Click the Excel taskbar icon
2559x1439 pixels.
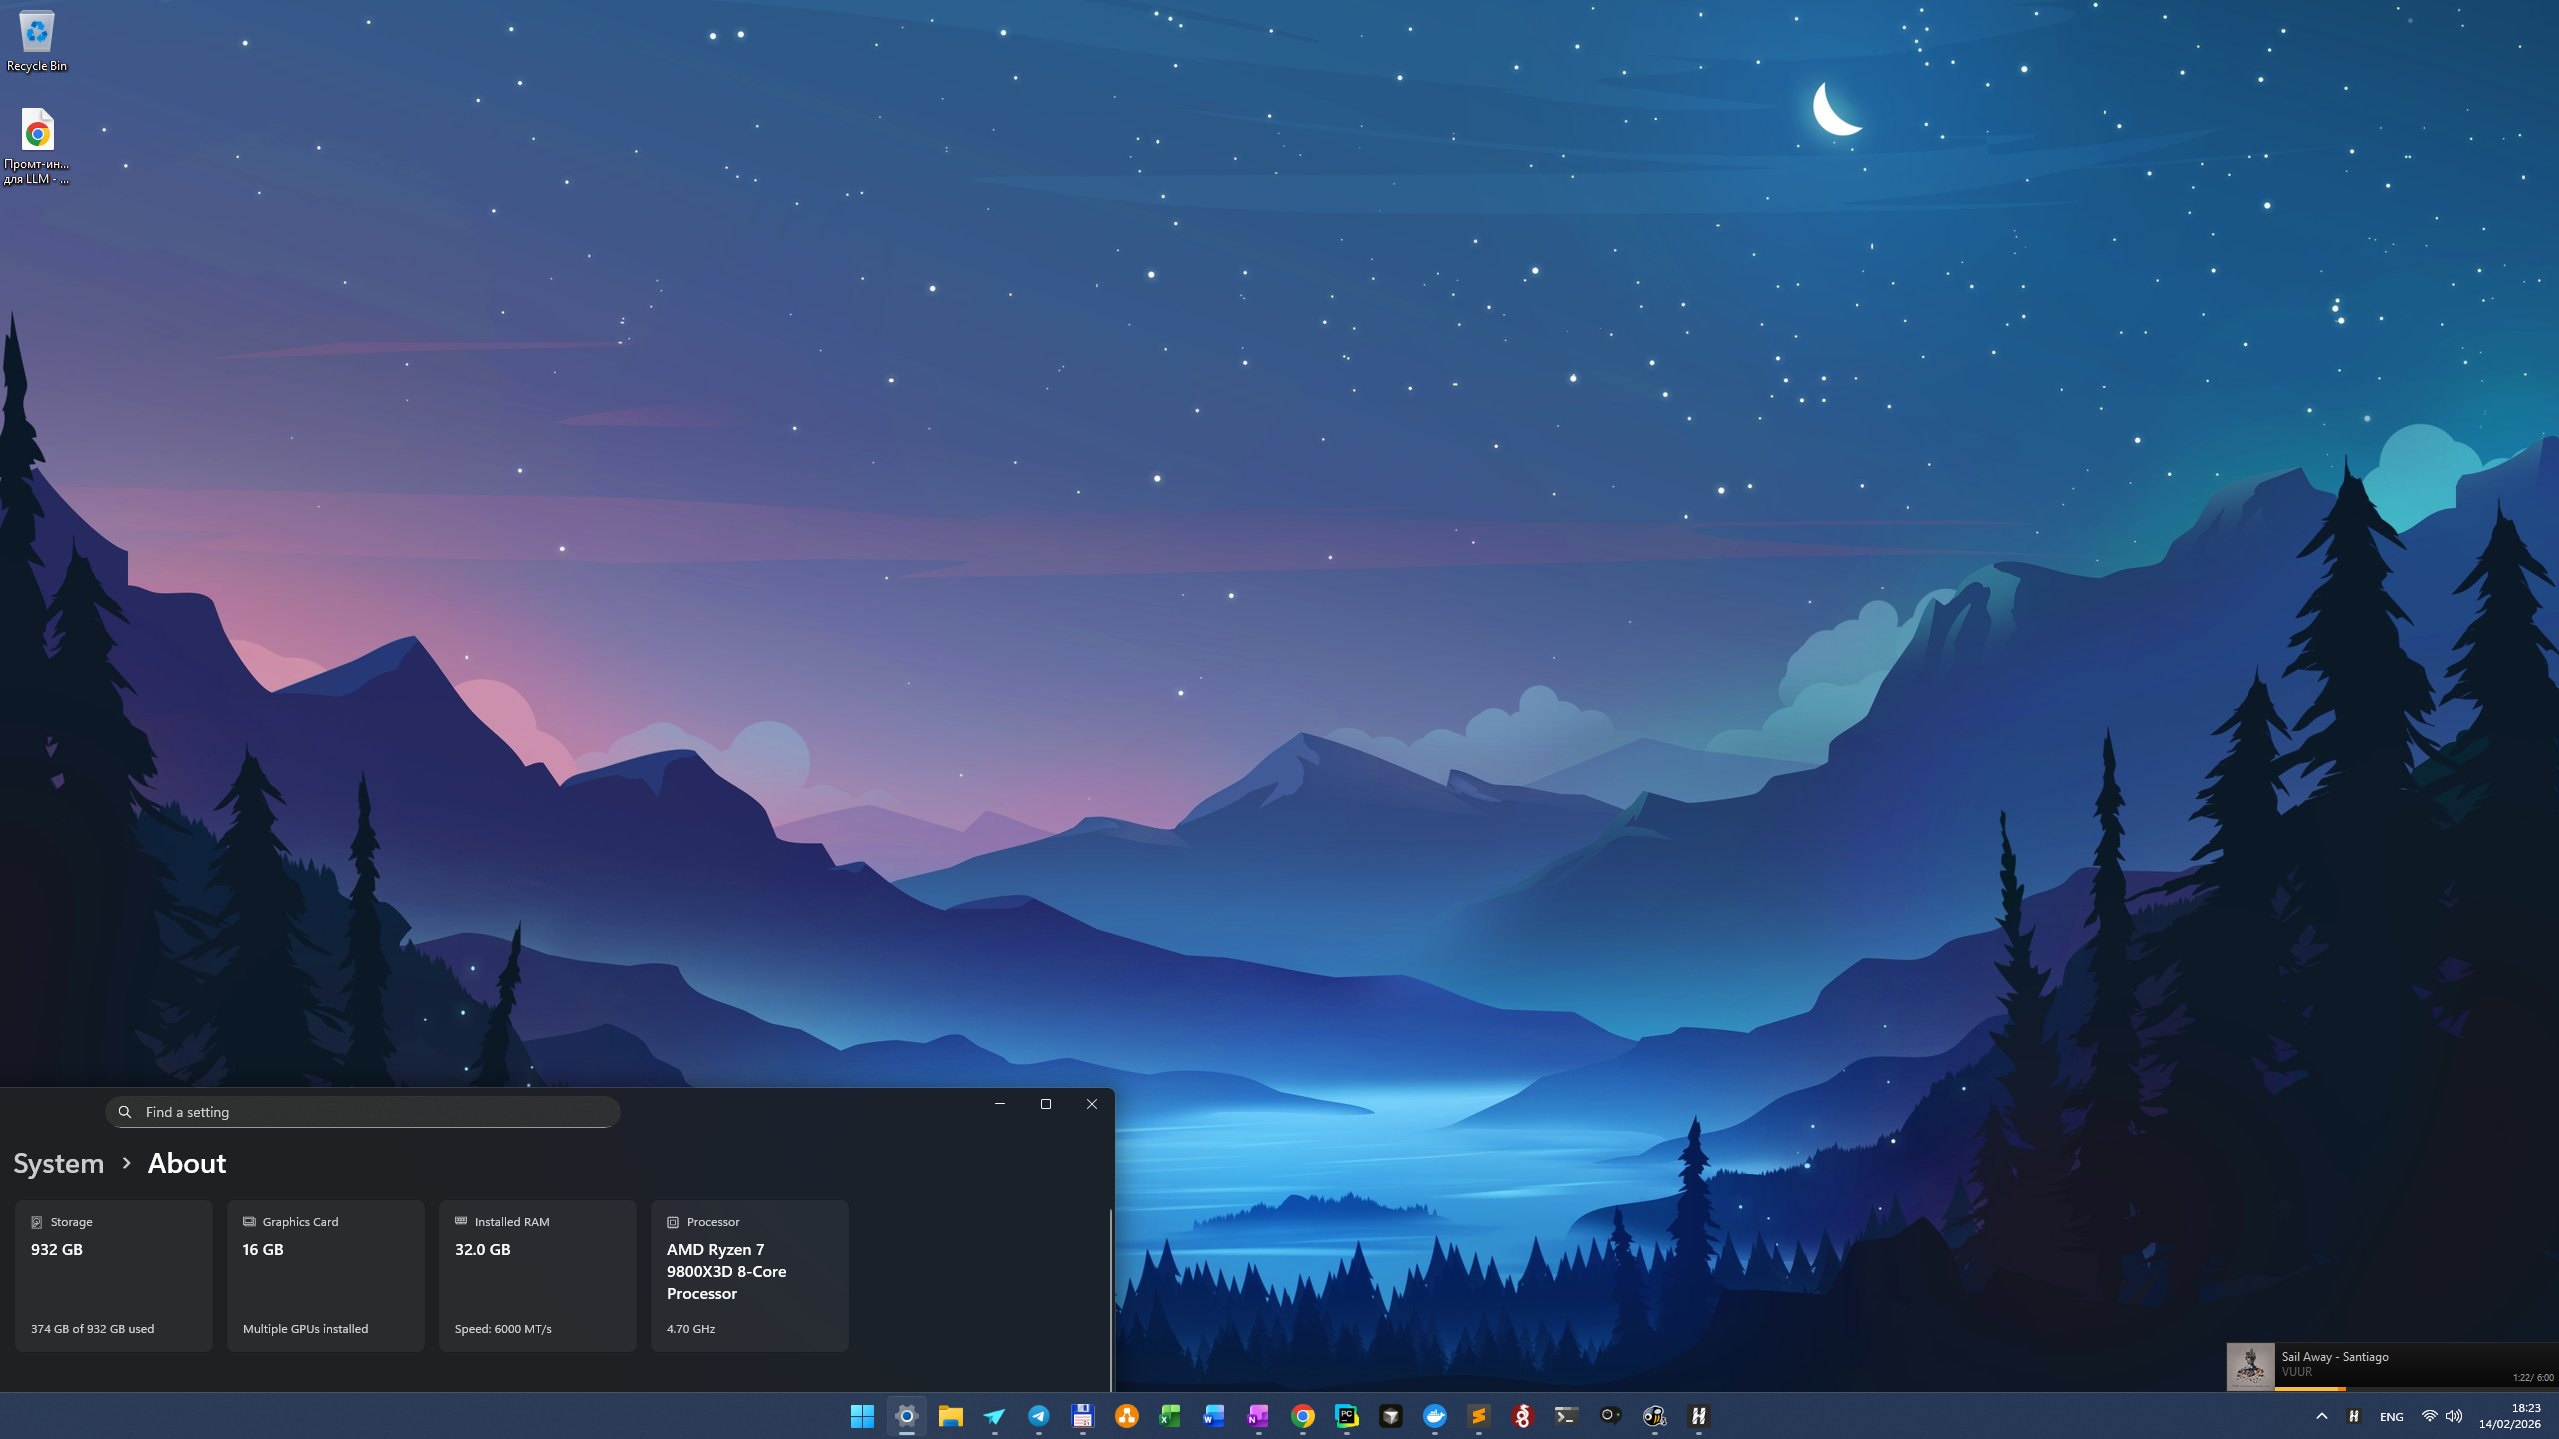[1170, 1416]
